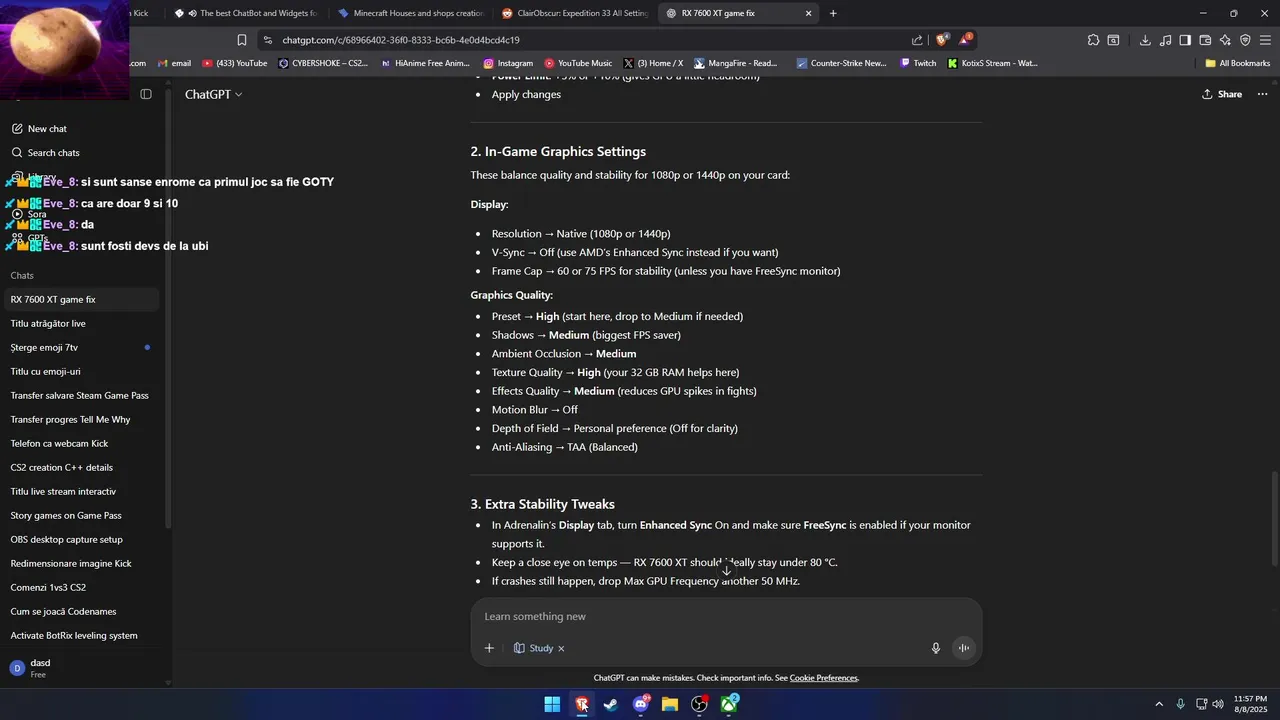Open the Cookie Preferences link

pos(824,678)
